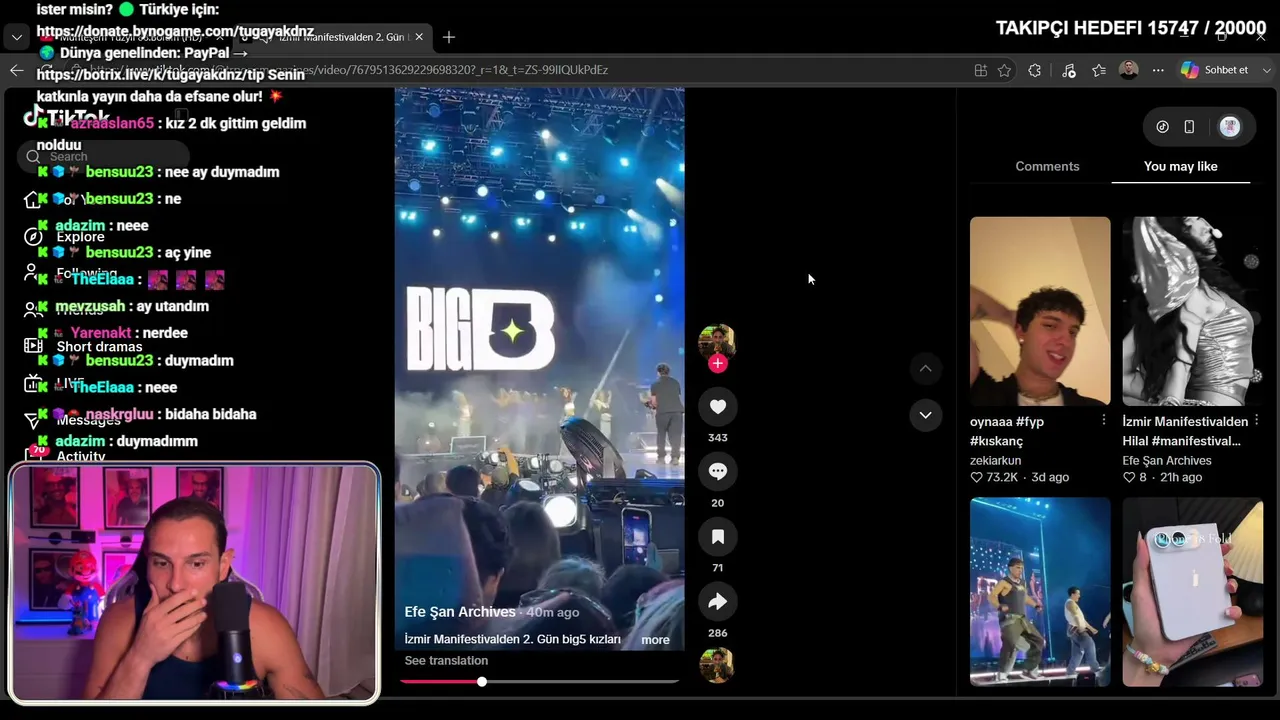This screenshot has width=1280, height=720.
Task: Go back with the browser back arrow
Action: coord(16,70)
